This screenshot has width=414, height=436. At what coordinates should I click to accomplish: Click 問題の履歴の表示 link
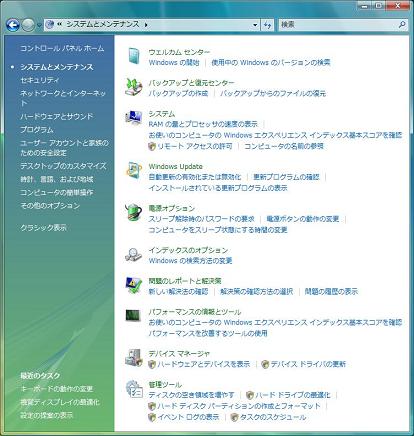tap(331, 292)
